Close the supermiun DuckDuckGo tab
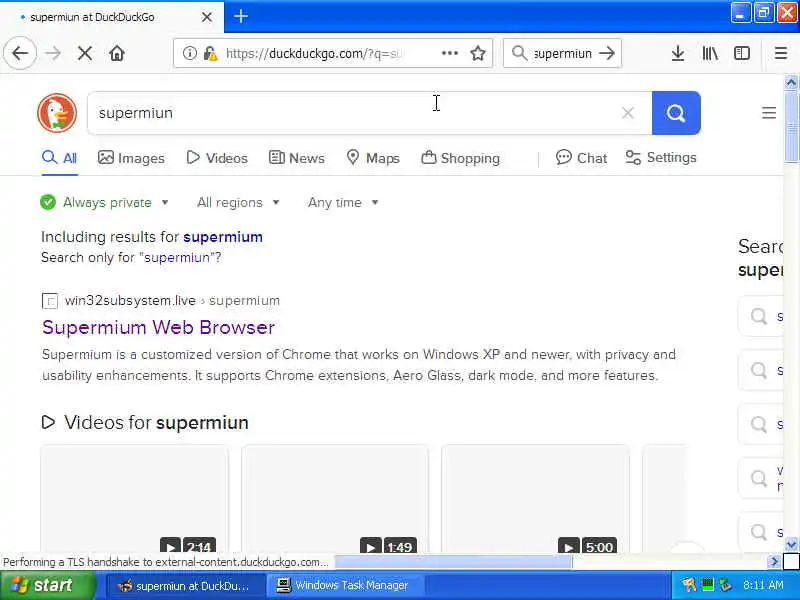800x600 pixels. [x=207, y=17]
